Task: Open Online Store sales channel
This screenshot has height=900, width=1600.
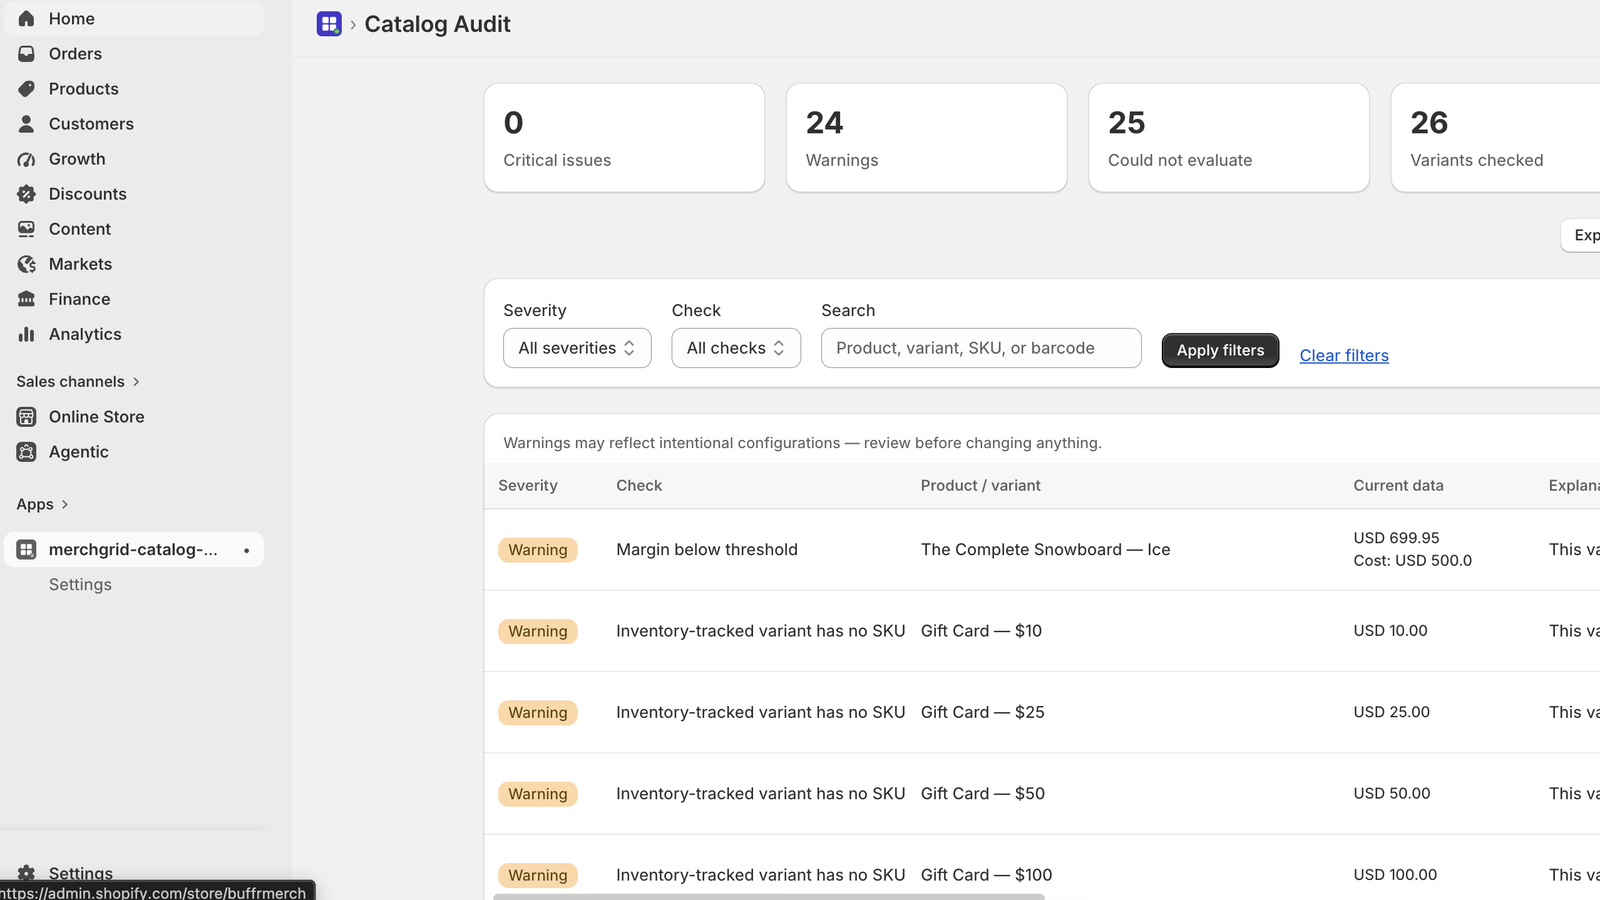Action: pyautogui.click(x=134, y=417)
